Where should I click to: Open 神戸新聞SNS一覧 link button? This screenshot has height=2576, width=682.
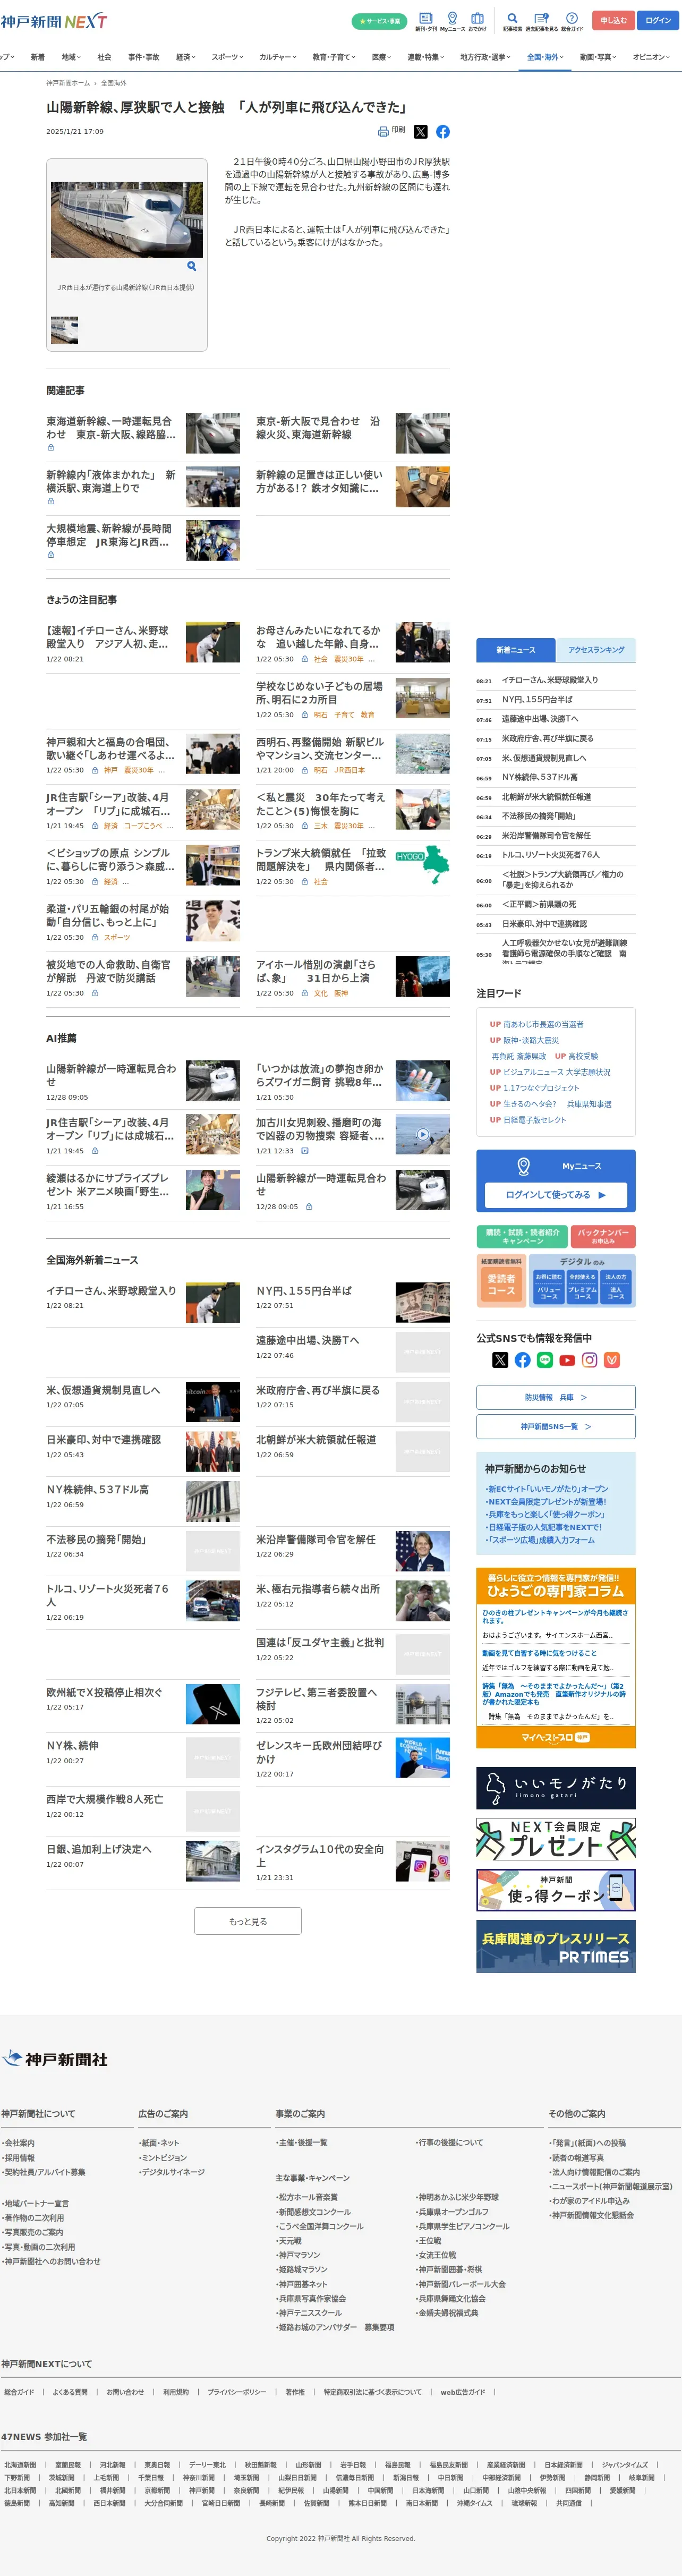[x=555, y=1426]
